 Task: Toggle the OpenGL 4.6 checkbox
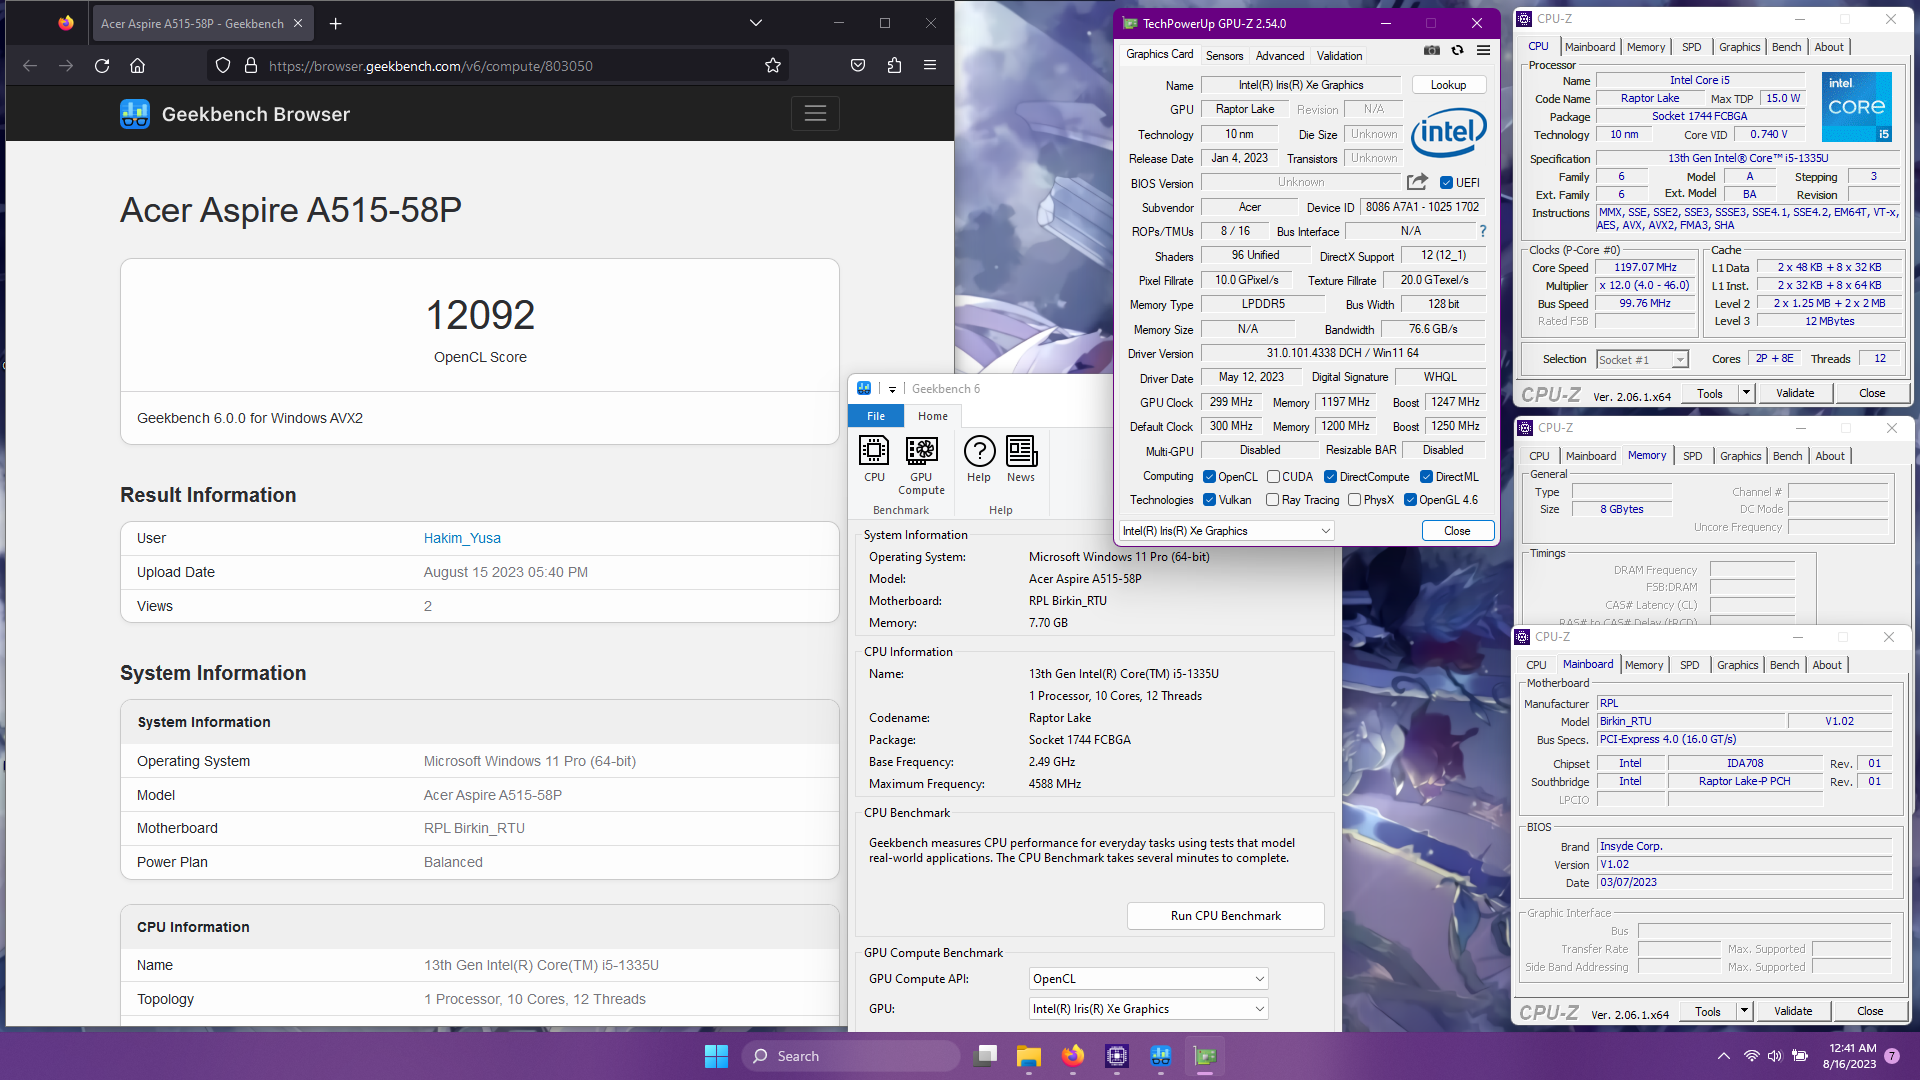coord(1410,500)
